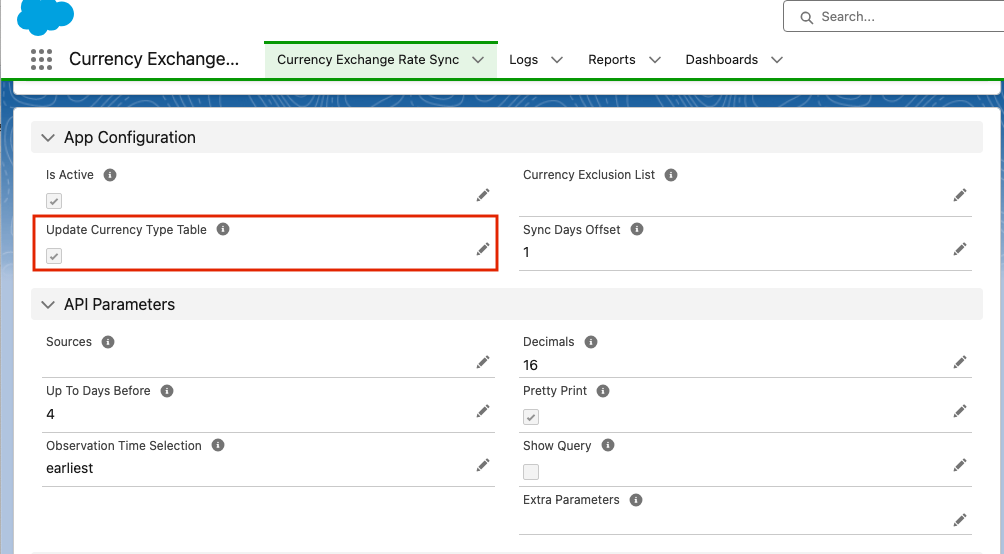Toggle Update Currency Type Table checkbox
The height and width of the screenshot is (554, 1004).
(x=54, y=256)
